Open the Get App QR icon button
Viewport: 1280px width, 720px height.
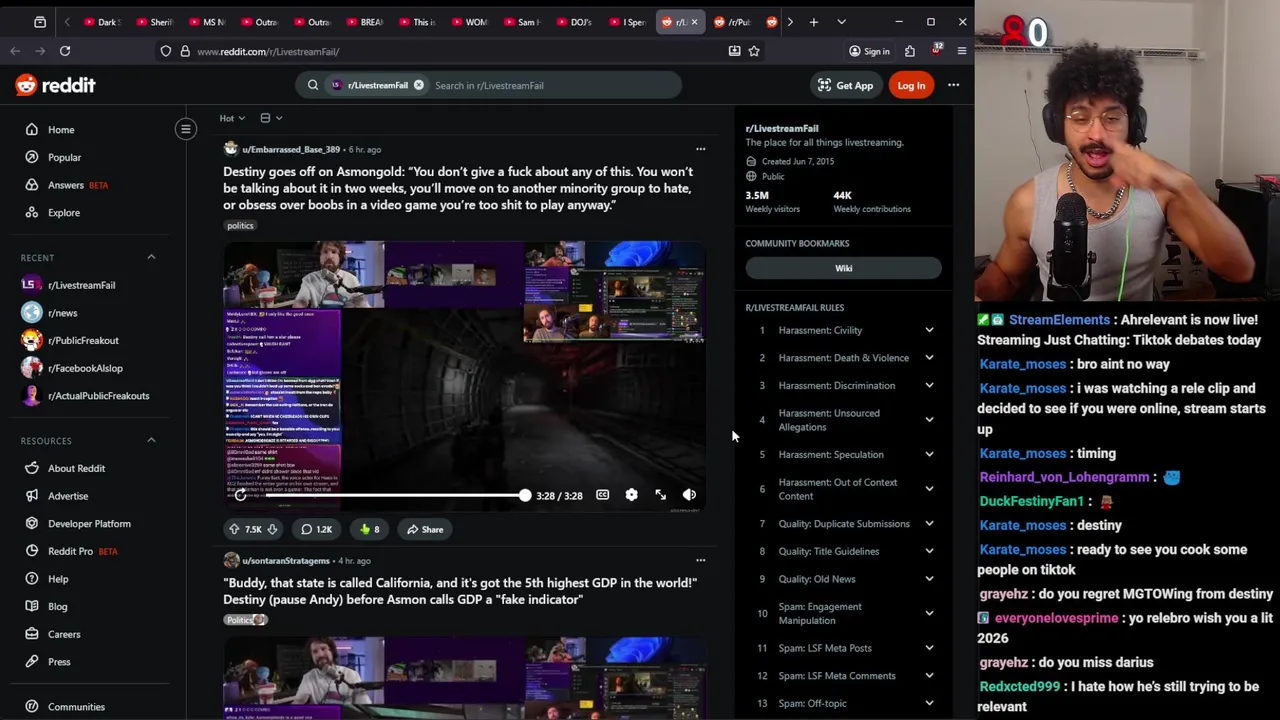(846, 85)
